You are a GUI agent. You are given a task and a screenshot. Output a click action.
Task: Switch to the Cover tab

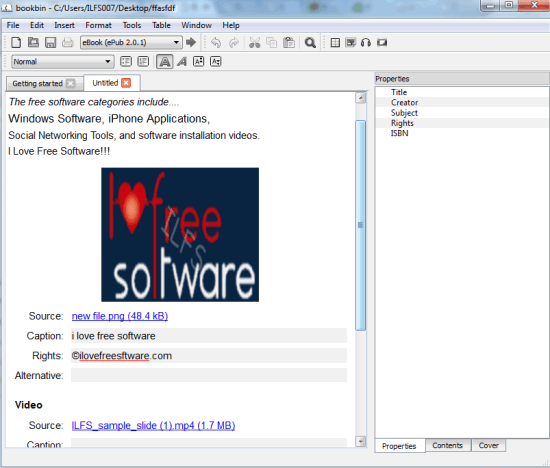[x=488, y=445]
